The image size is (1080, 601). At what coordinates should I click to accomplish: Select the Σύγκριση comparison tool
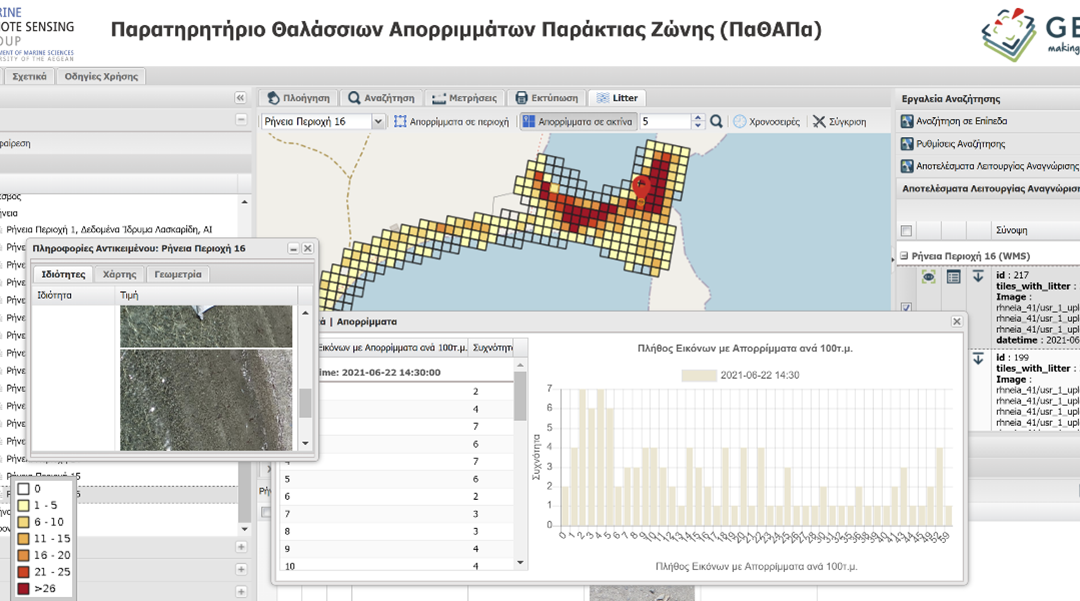tap(839, 121)
